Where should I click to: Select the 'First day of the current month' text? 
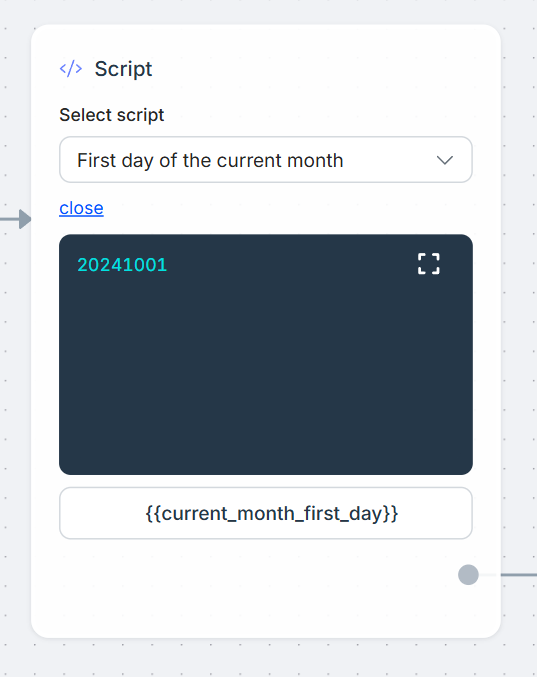(210, 161)
